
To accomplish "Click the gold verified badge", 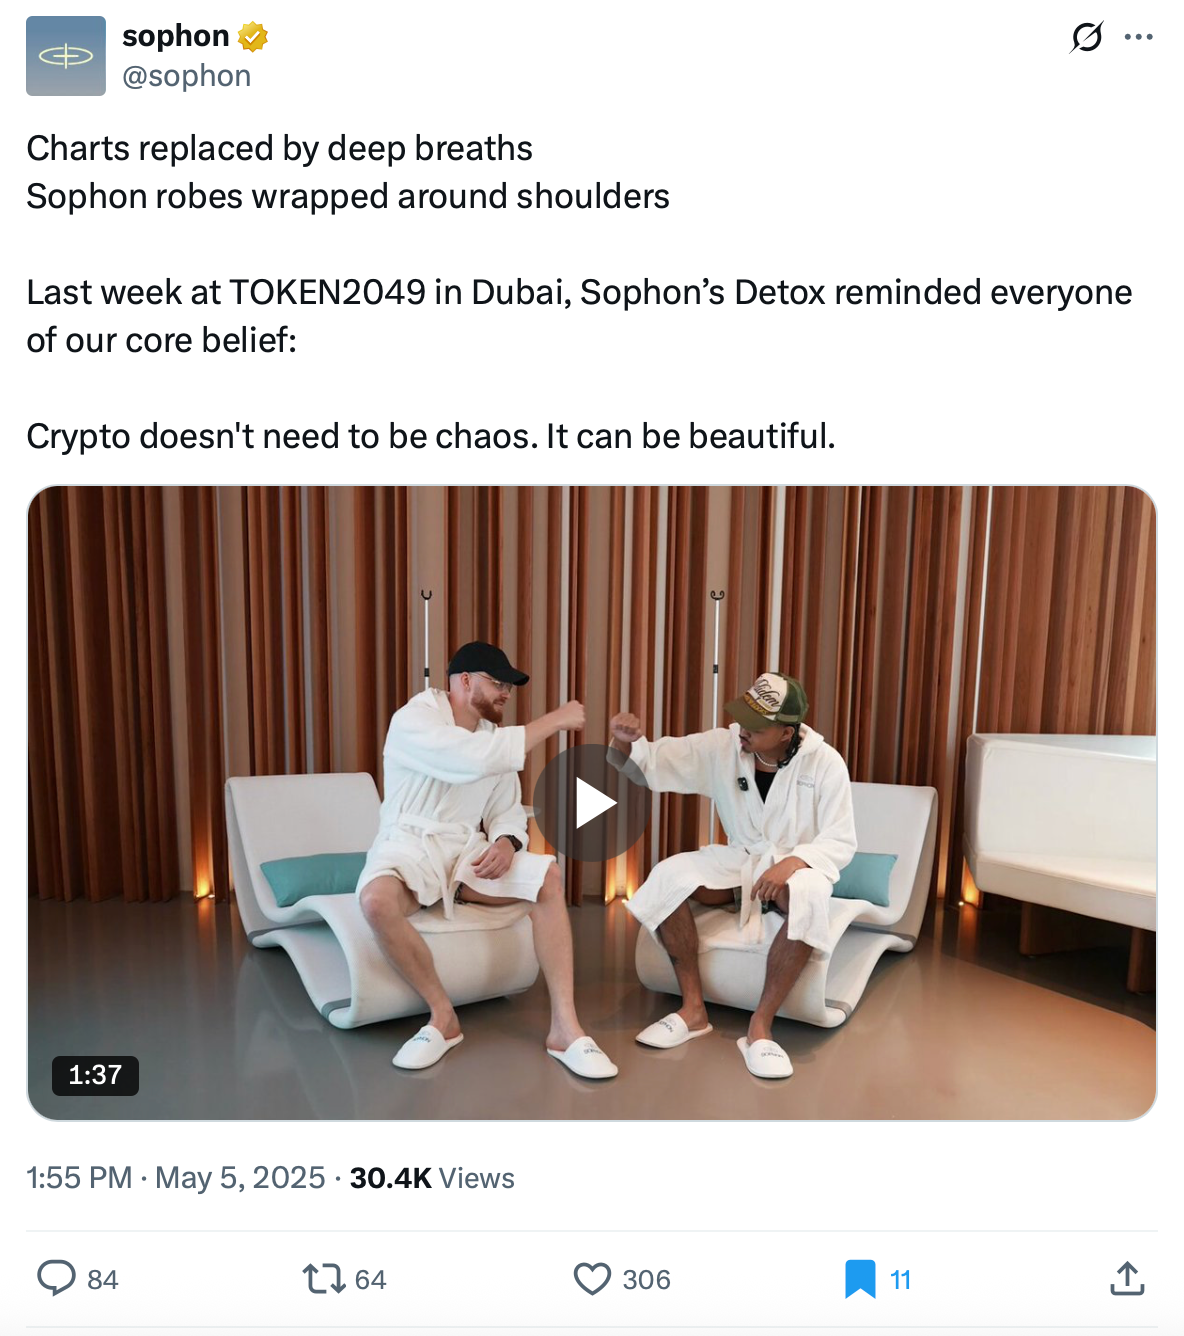I will pyautogui.click(x=253, y=37).
